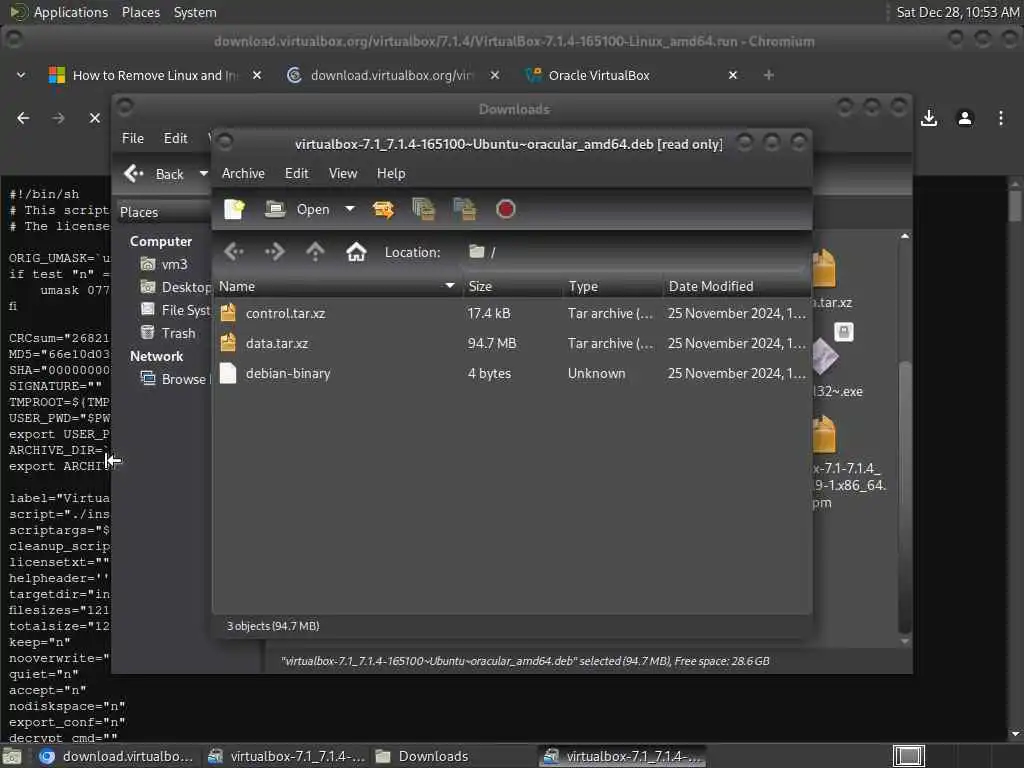Click the red Stop operation icon
Viewport: 1024px width, 768px height.
[x=505, y=209]
